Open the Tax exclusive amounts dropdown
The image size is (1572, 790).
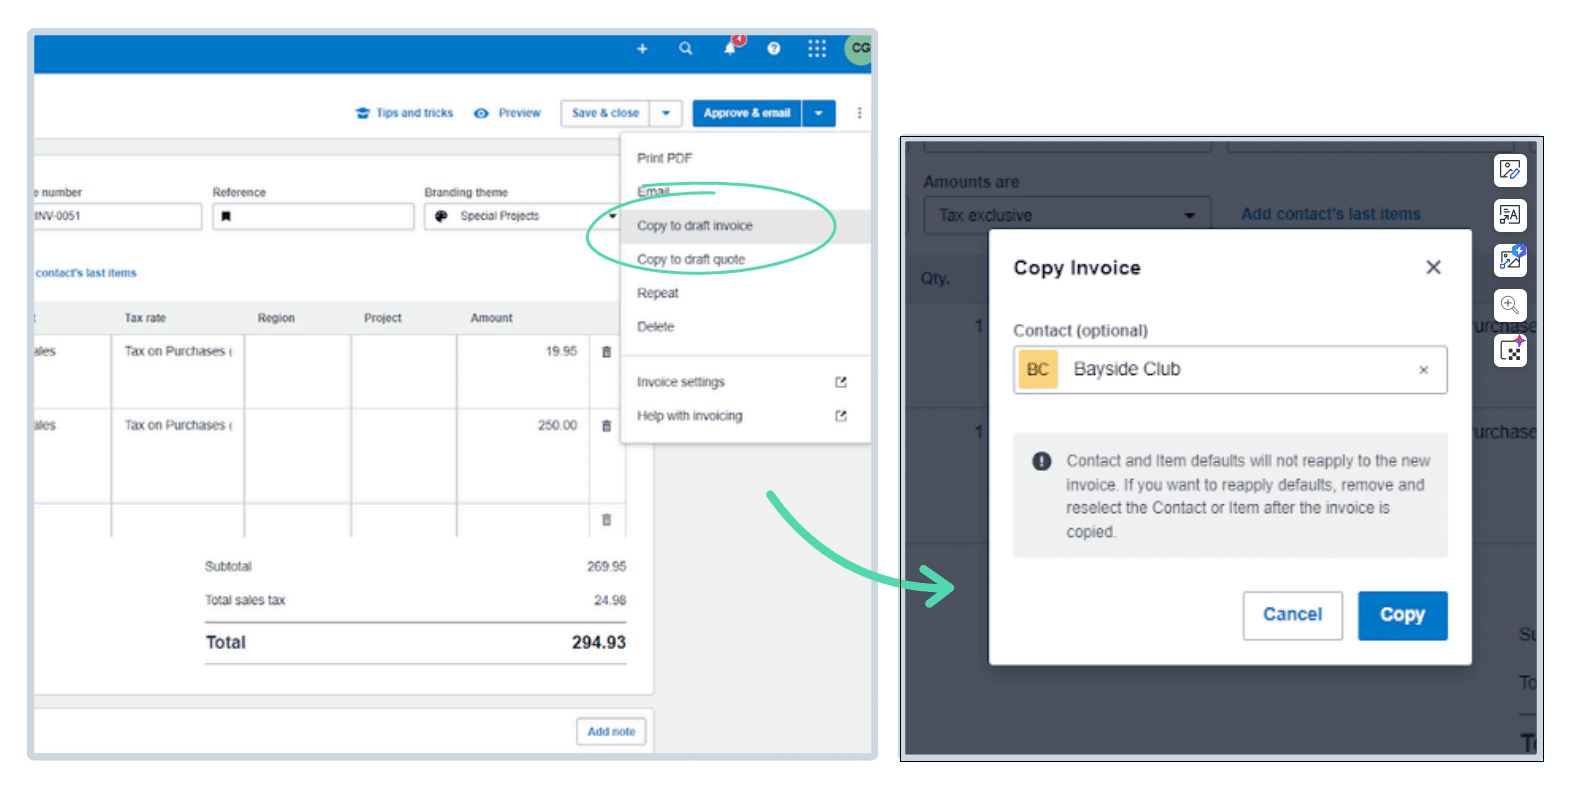pos(1067,215)
